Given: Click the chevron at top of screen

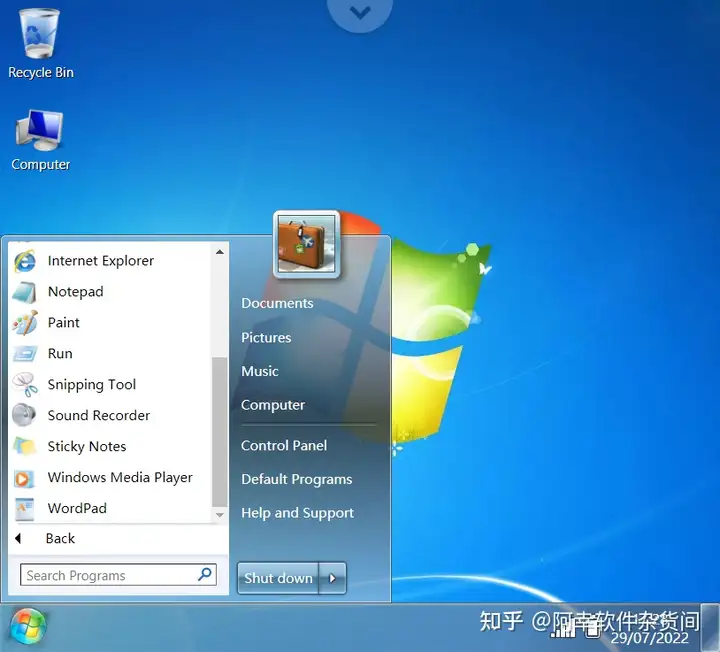Looking at the screenshot, I should click(360, 13).
